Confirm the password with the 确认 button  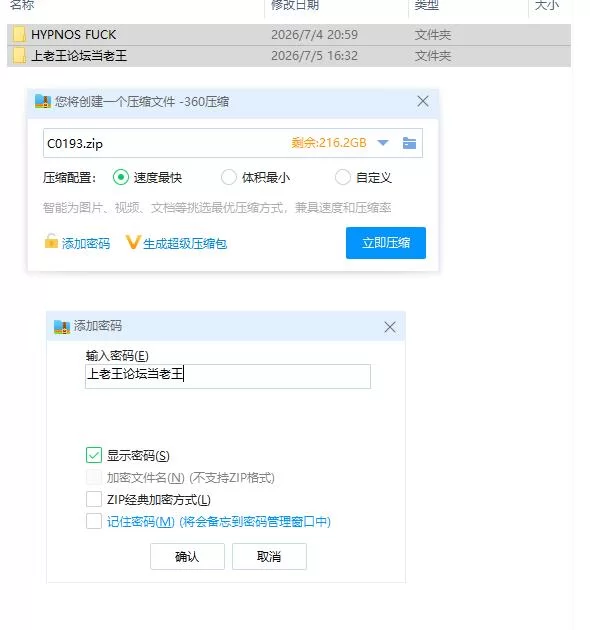point(187,556)
